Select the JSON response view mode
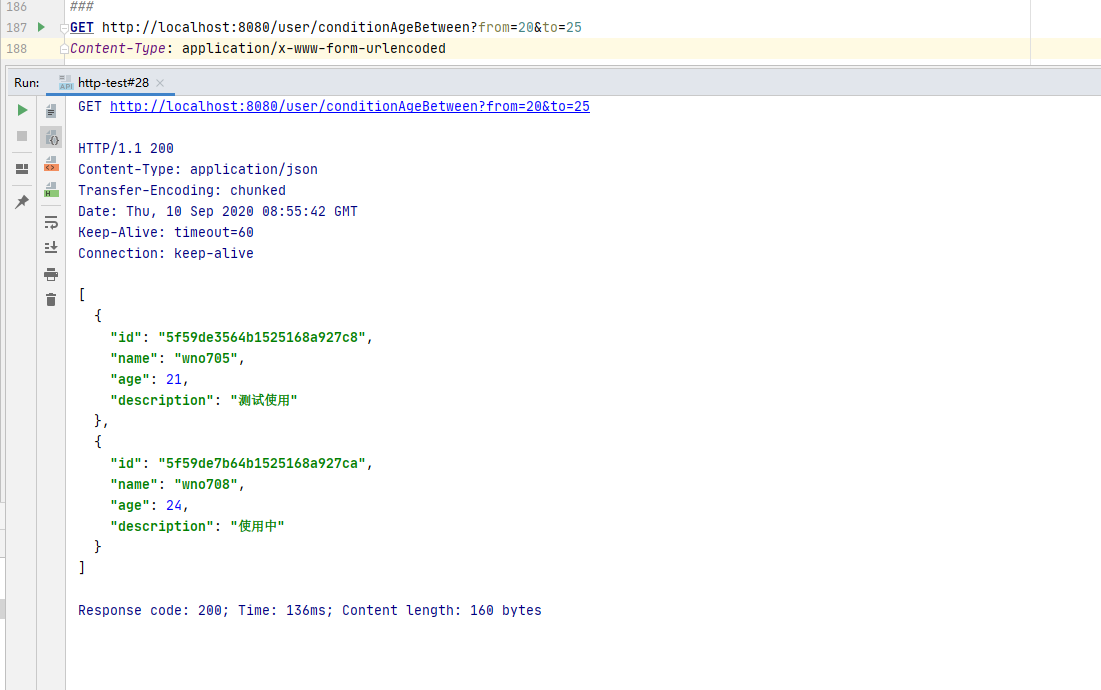 [51, 138]
